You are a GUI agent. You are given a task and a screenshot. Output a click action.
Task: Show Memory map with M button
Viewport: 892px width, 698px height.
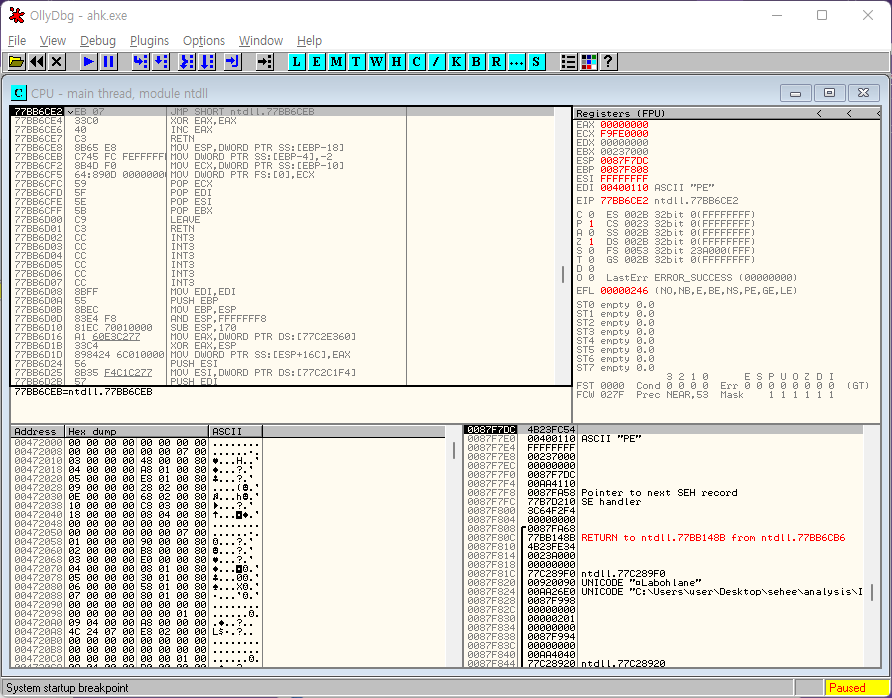click(x=336, y=61)
